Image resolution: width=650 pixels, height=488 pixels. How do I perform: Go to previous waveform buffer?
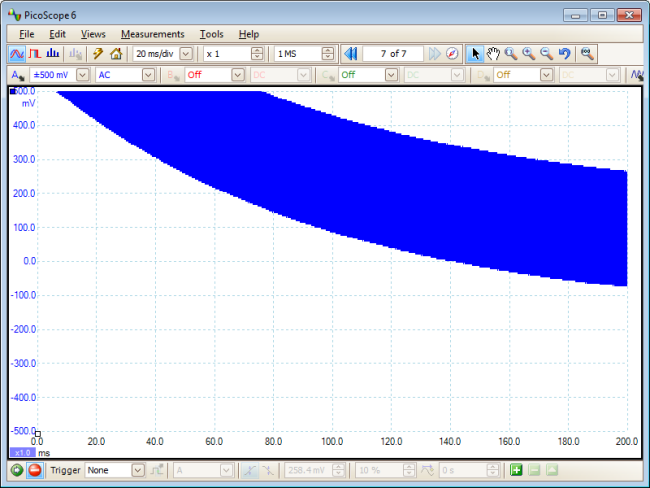click(x=350, y=54)
